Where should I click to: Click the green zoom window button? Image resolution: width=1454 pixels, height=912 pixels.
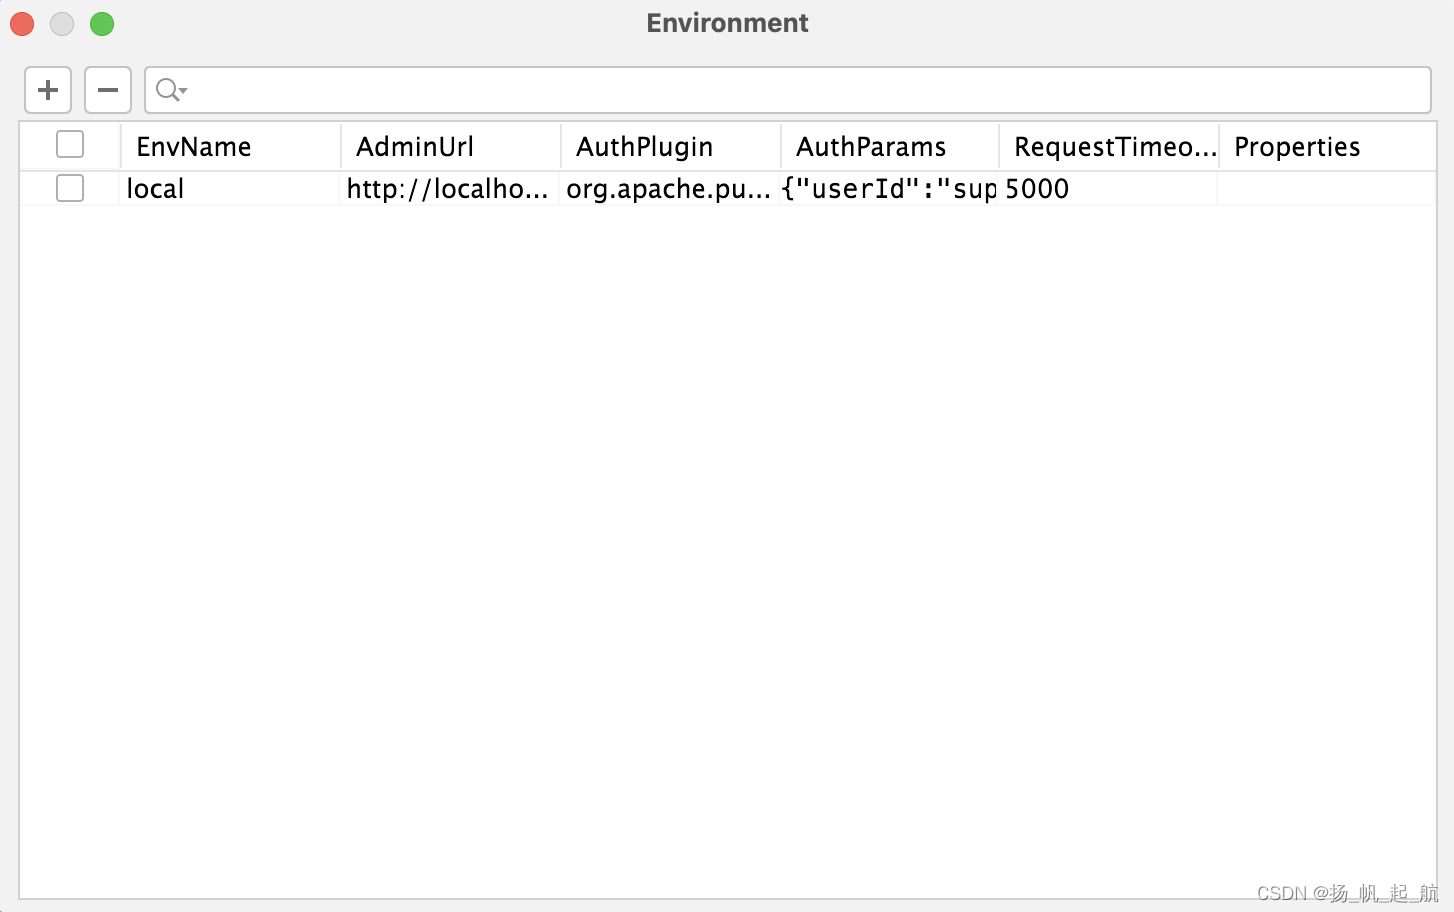click(x=101, y=23)
